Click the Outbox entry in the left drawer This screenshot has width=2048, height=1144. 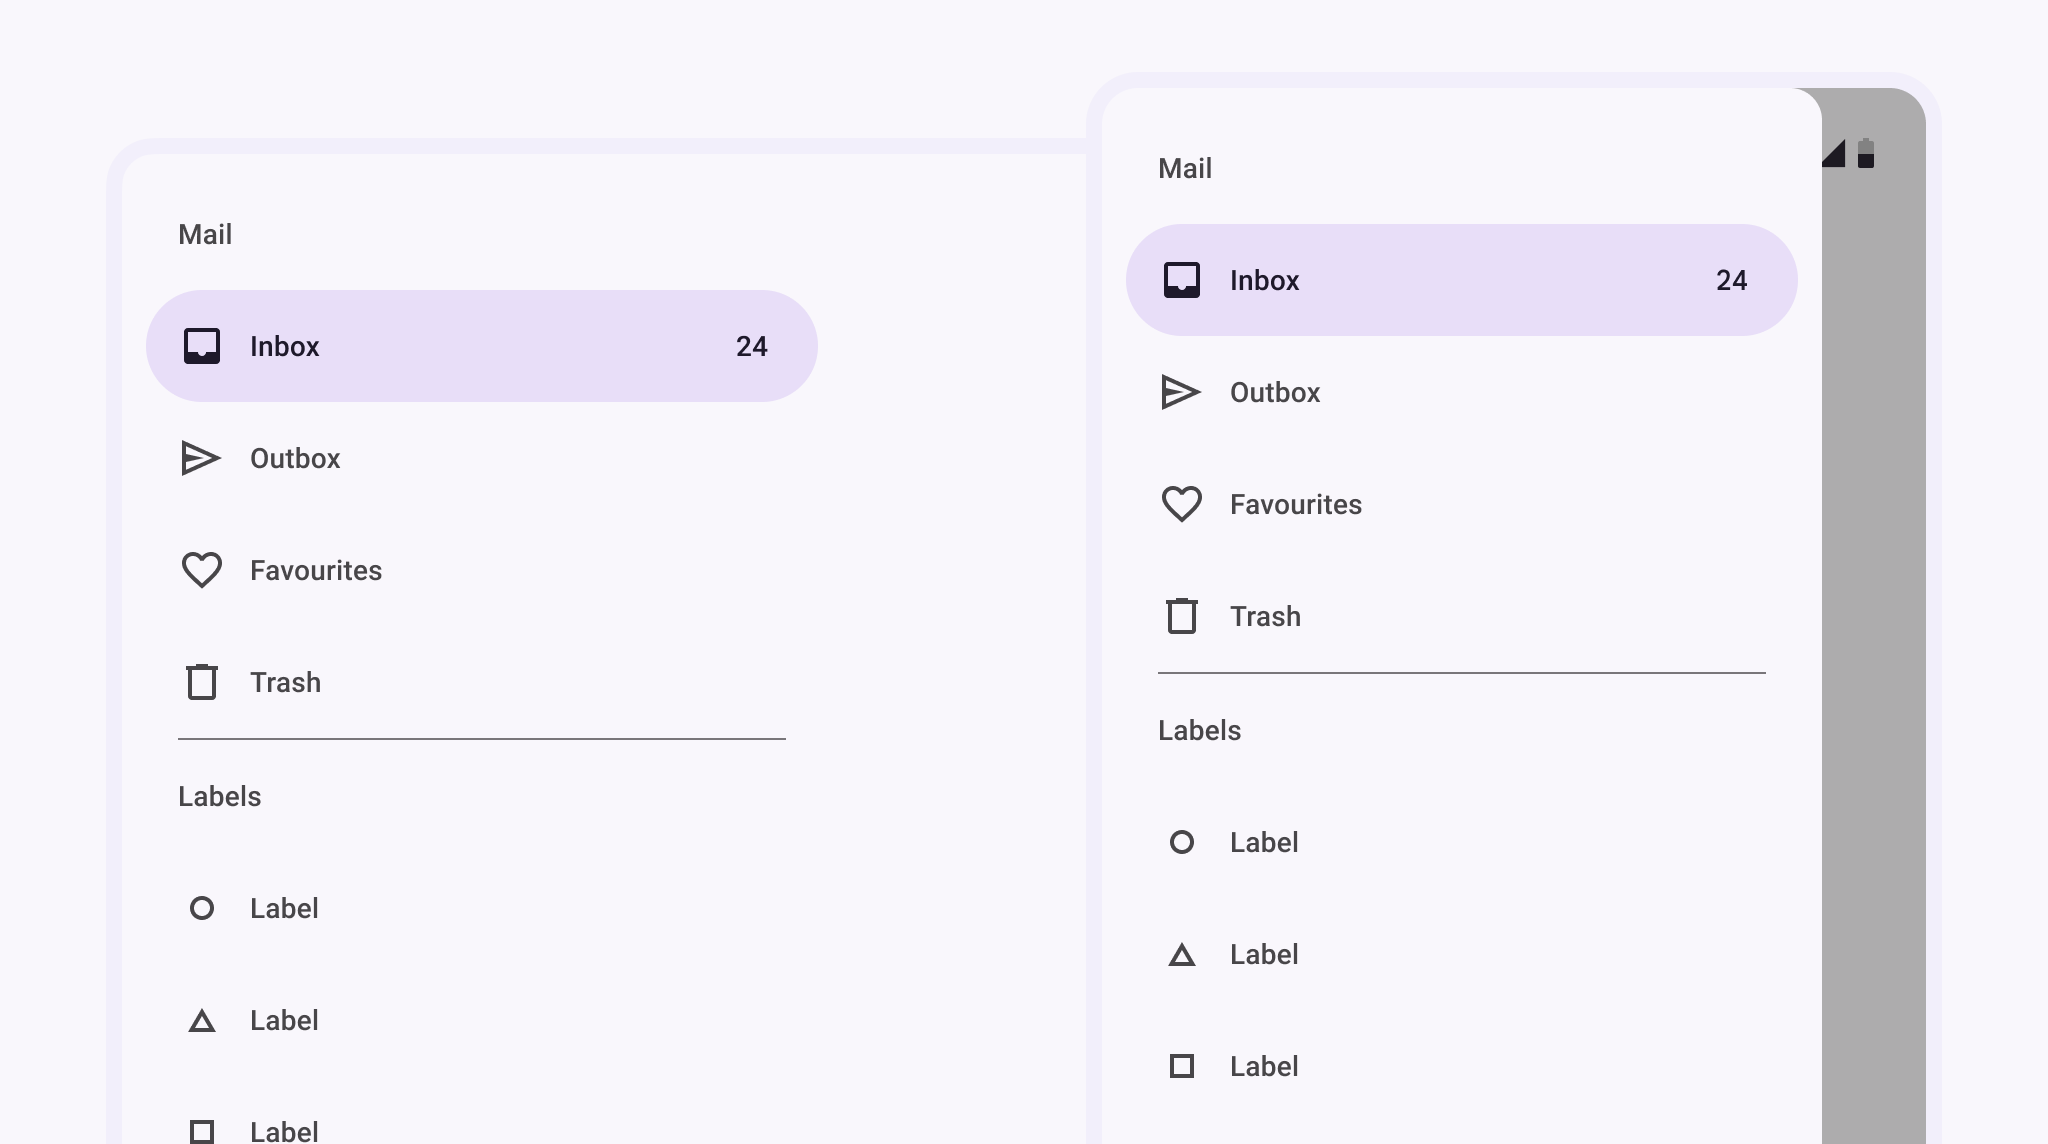[295, 459]
